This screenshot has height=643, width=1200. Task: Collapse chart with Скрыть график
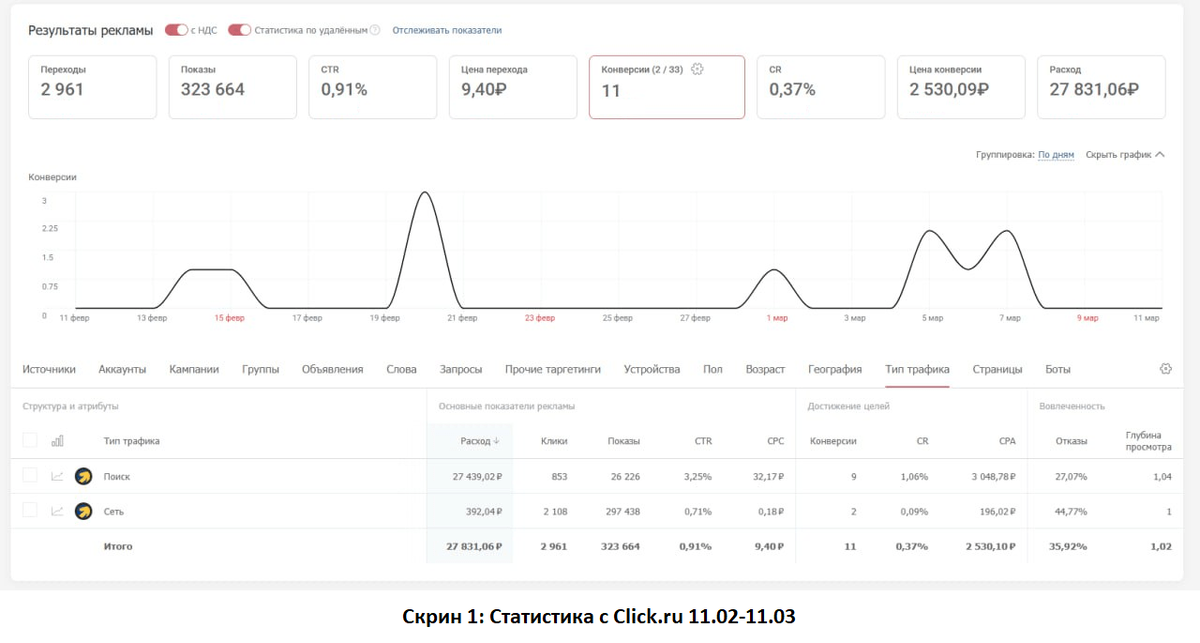(x=1125, y=155)
